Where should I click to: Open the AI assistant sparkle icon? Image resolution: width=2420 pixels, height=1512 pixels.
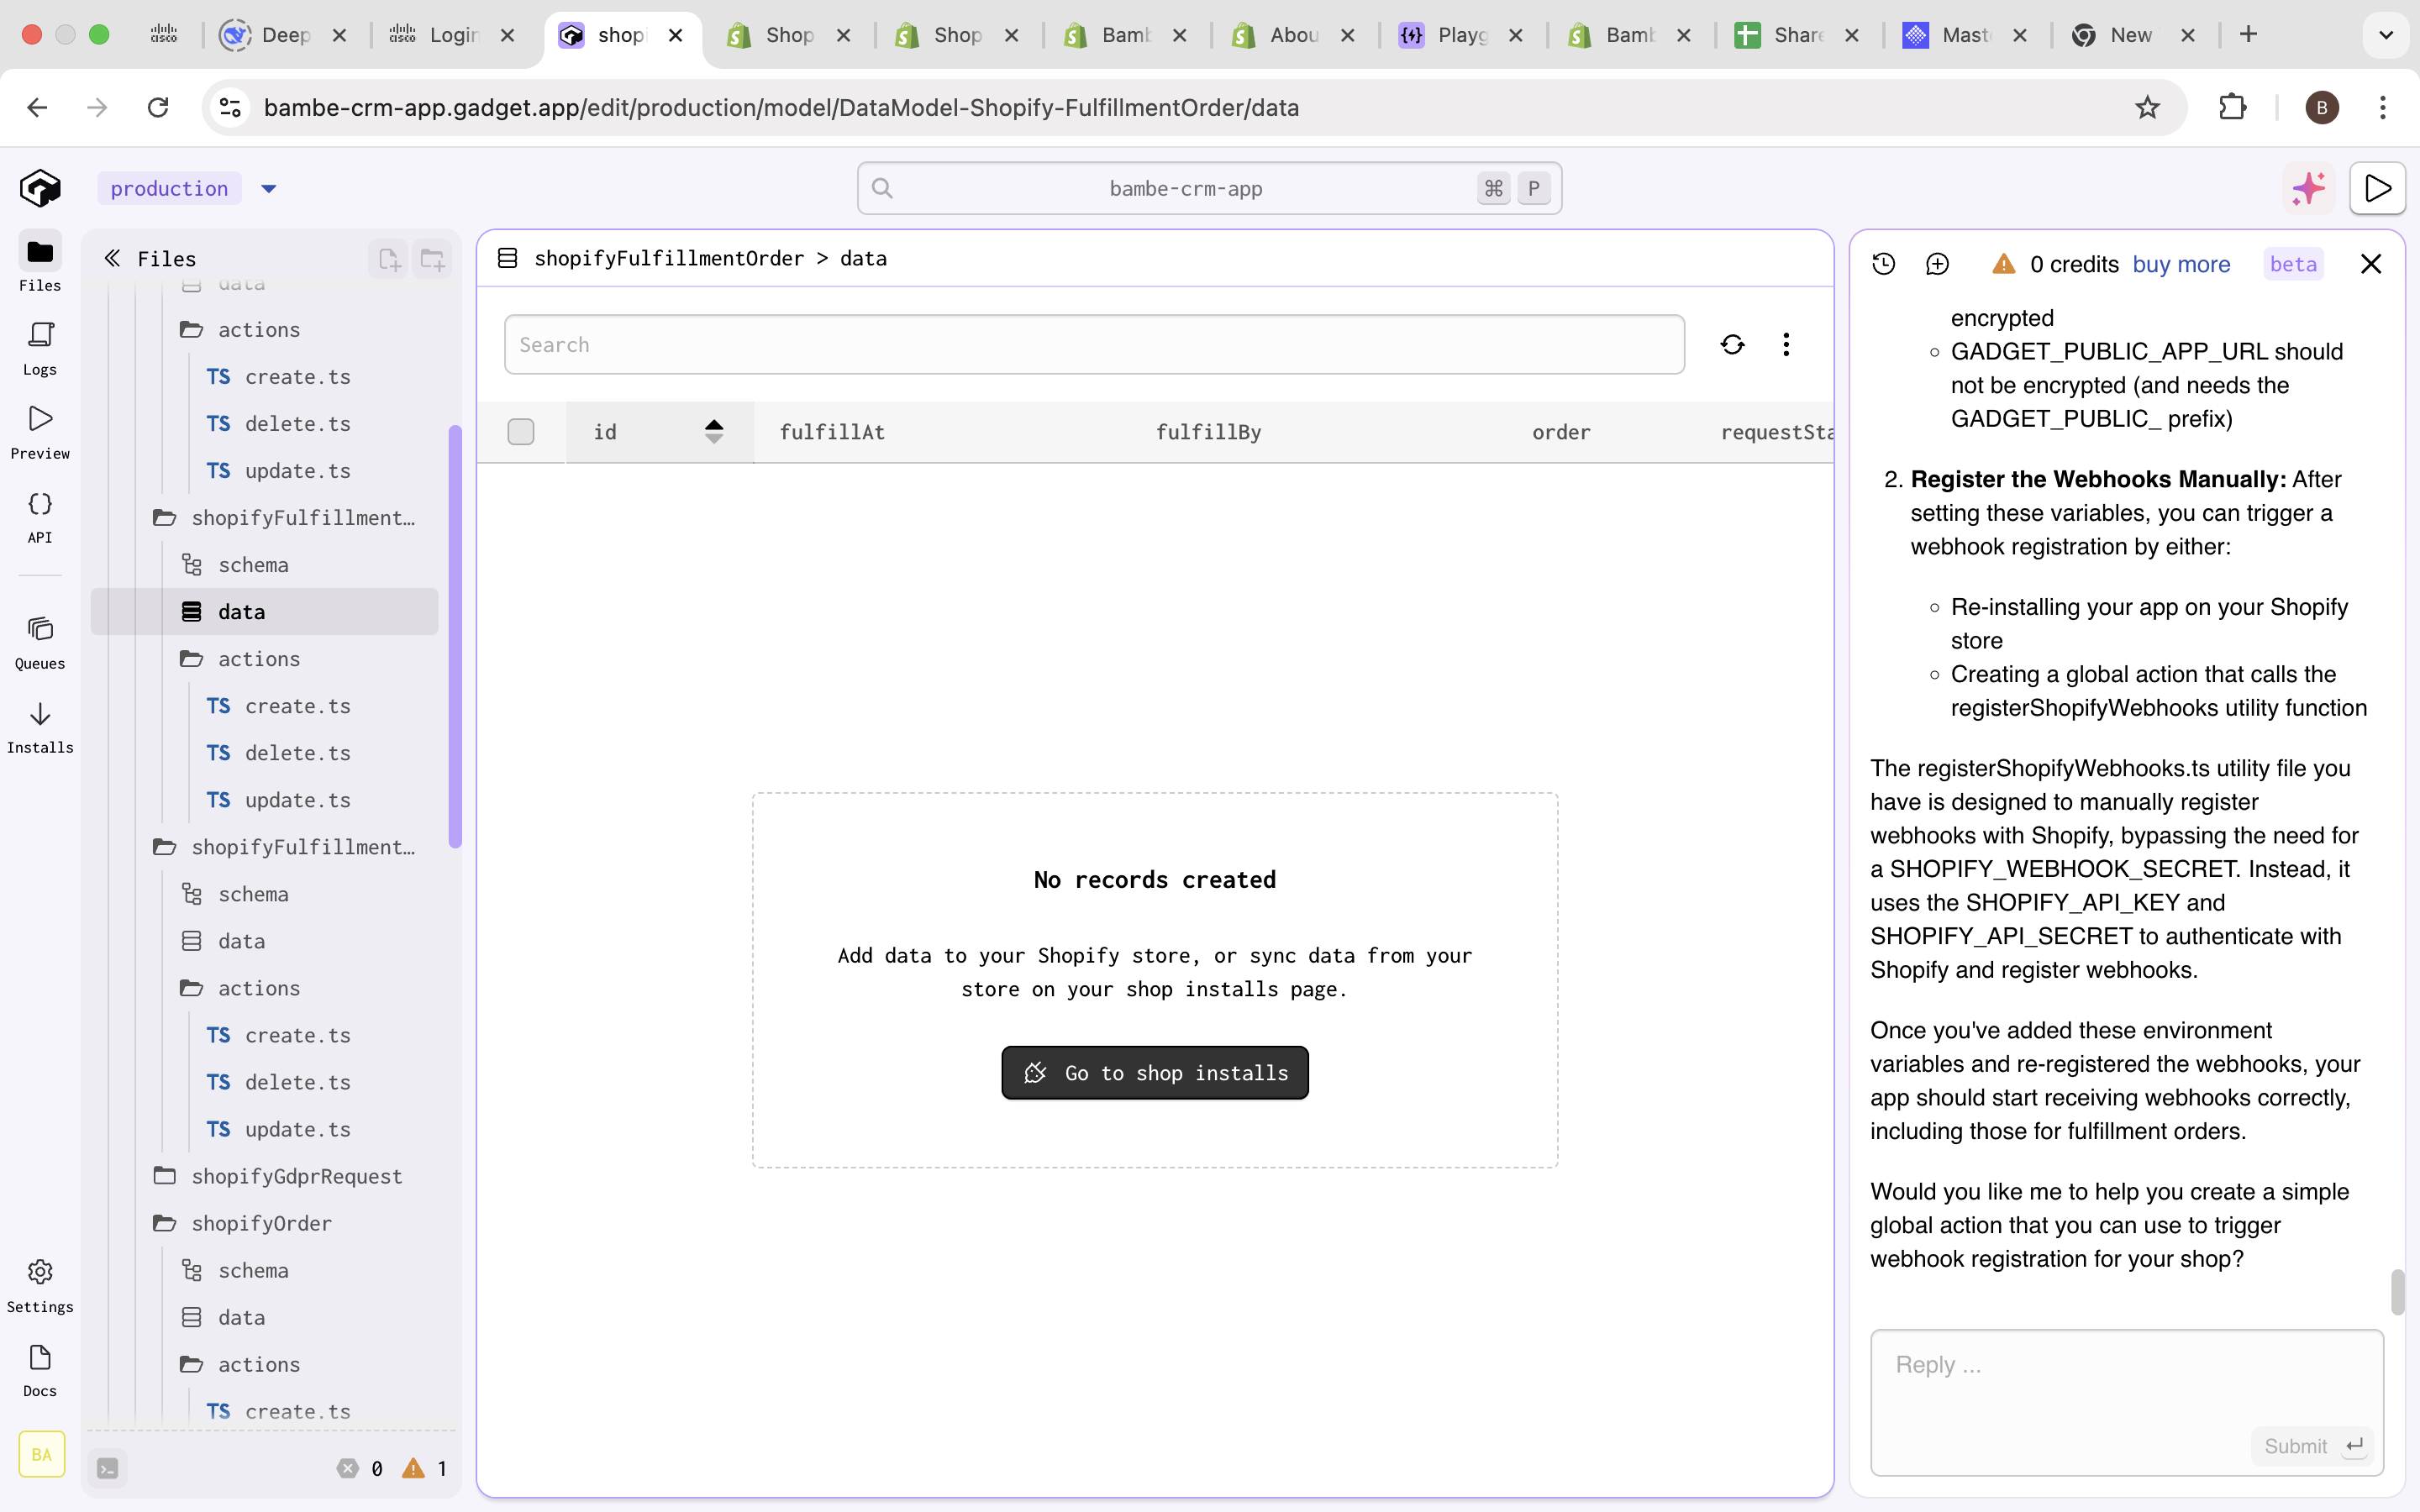click(2308, 188)
